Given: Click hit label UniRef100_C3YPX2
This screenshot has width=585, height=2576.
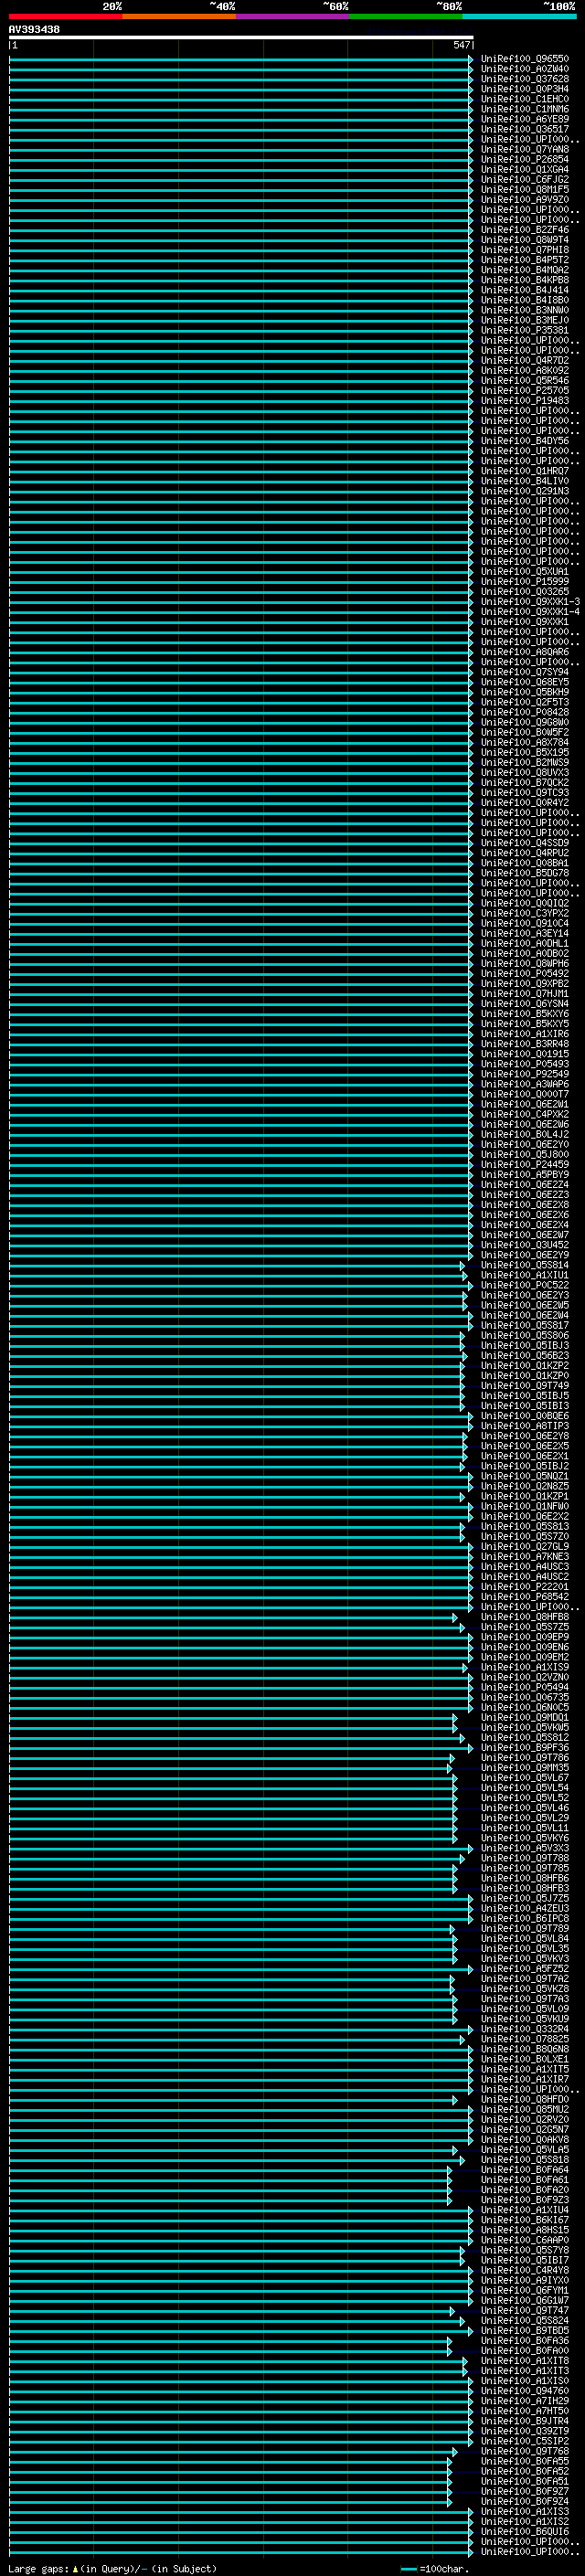Looking at the screenshot, I should (x=524, y=913).
